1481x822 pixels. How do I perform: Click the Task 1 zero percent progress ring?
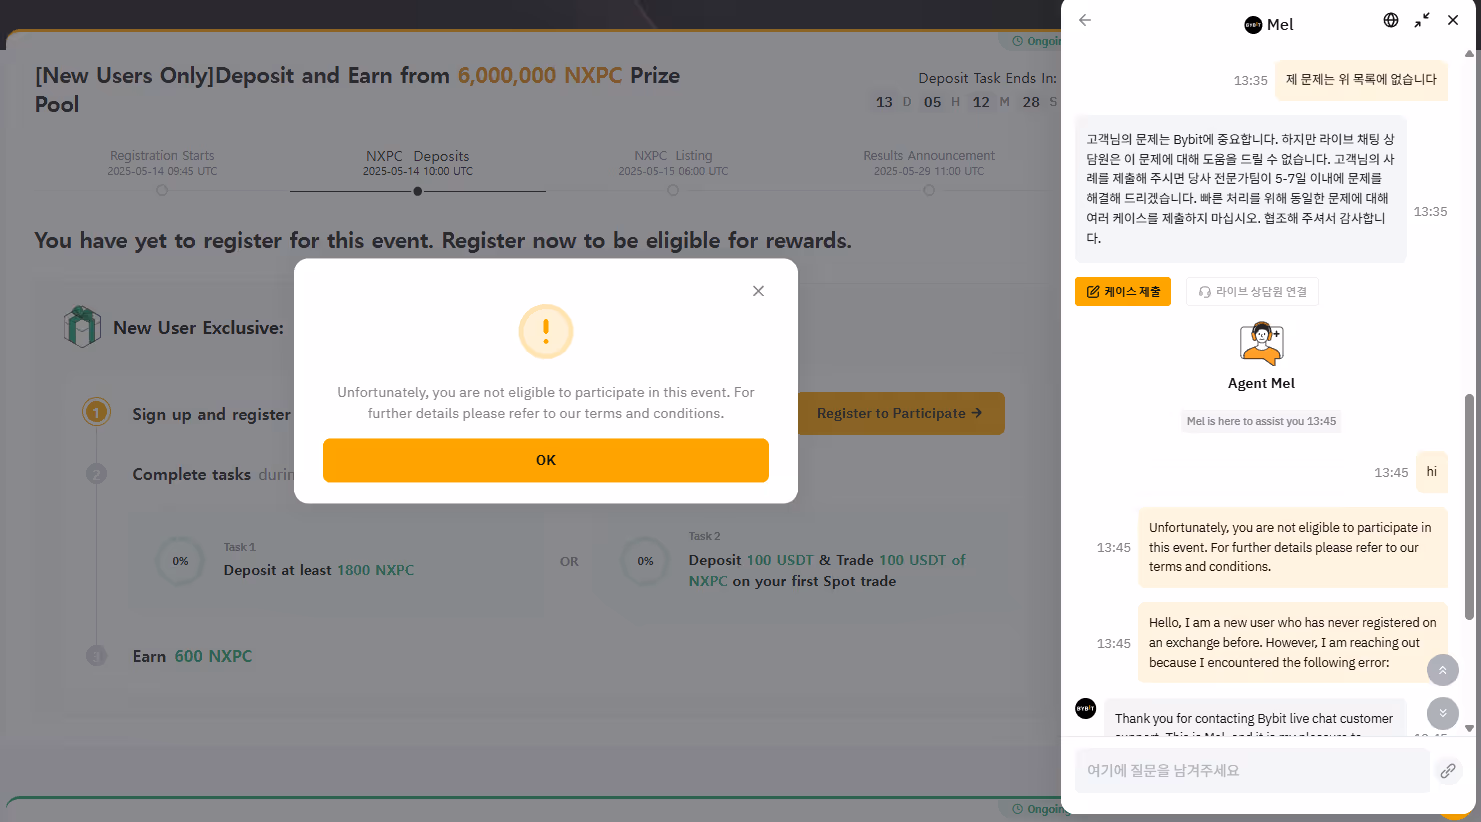click(180, 562)
